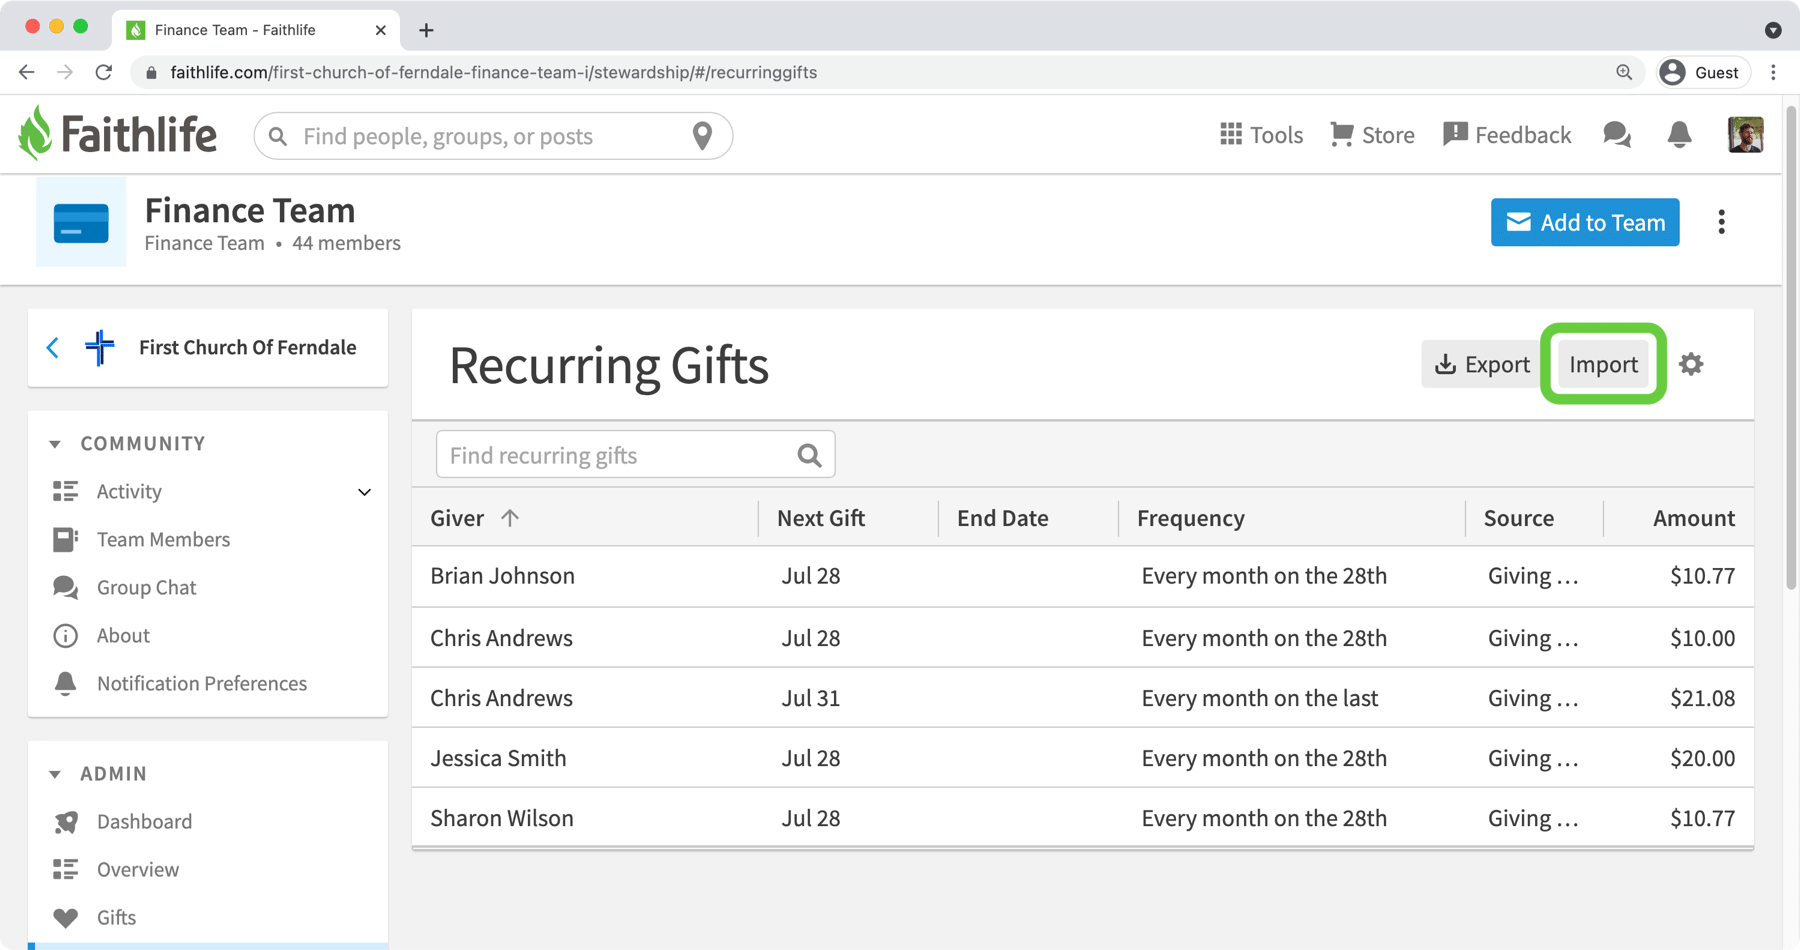Collapse the COMMUNITY section

[55, 443]
